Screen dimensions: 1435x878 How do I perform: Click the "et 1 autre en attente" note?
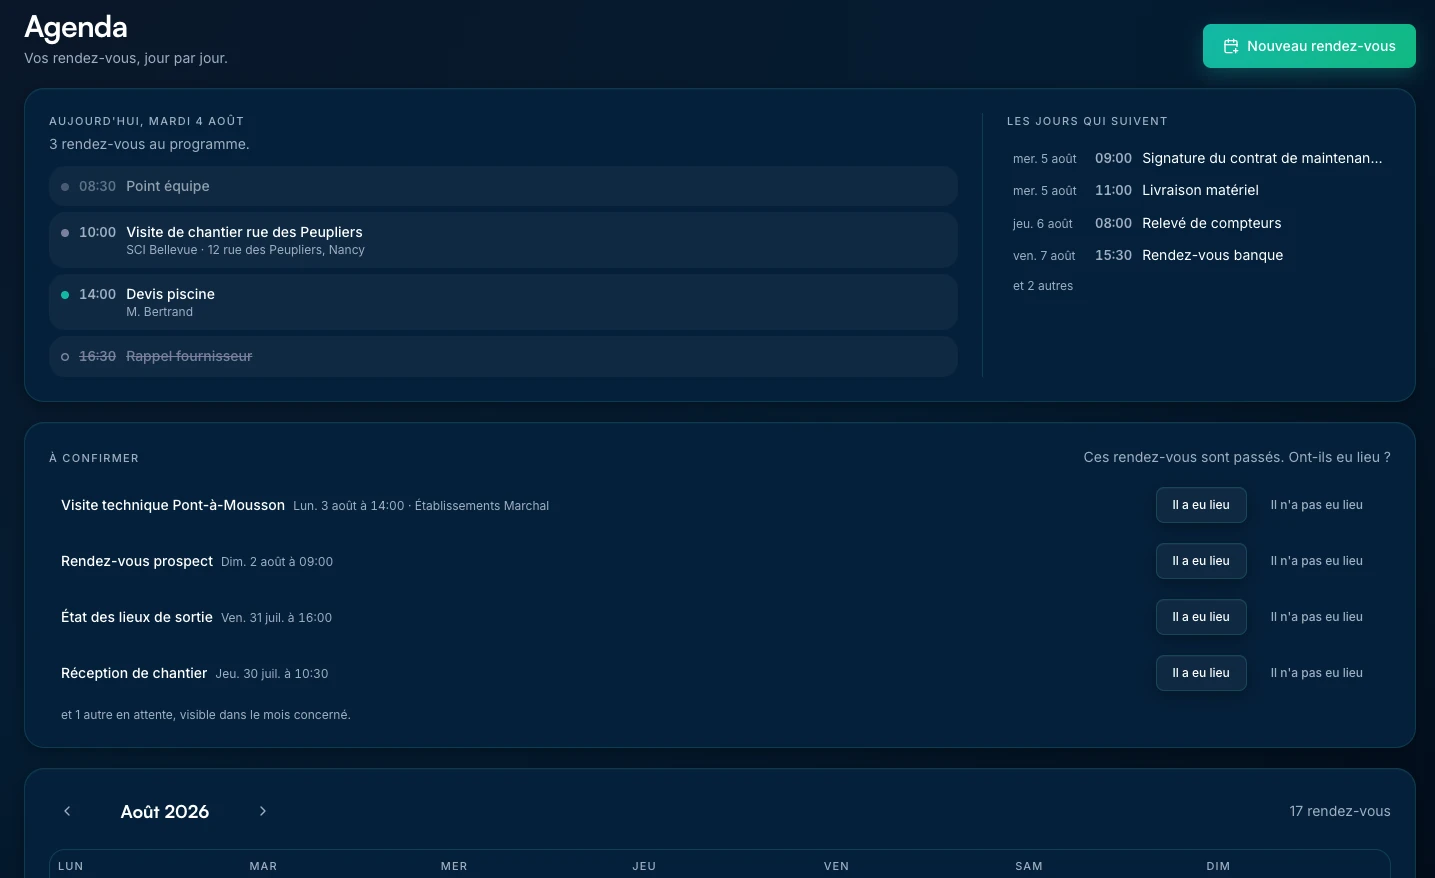206,715
